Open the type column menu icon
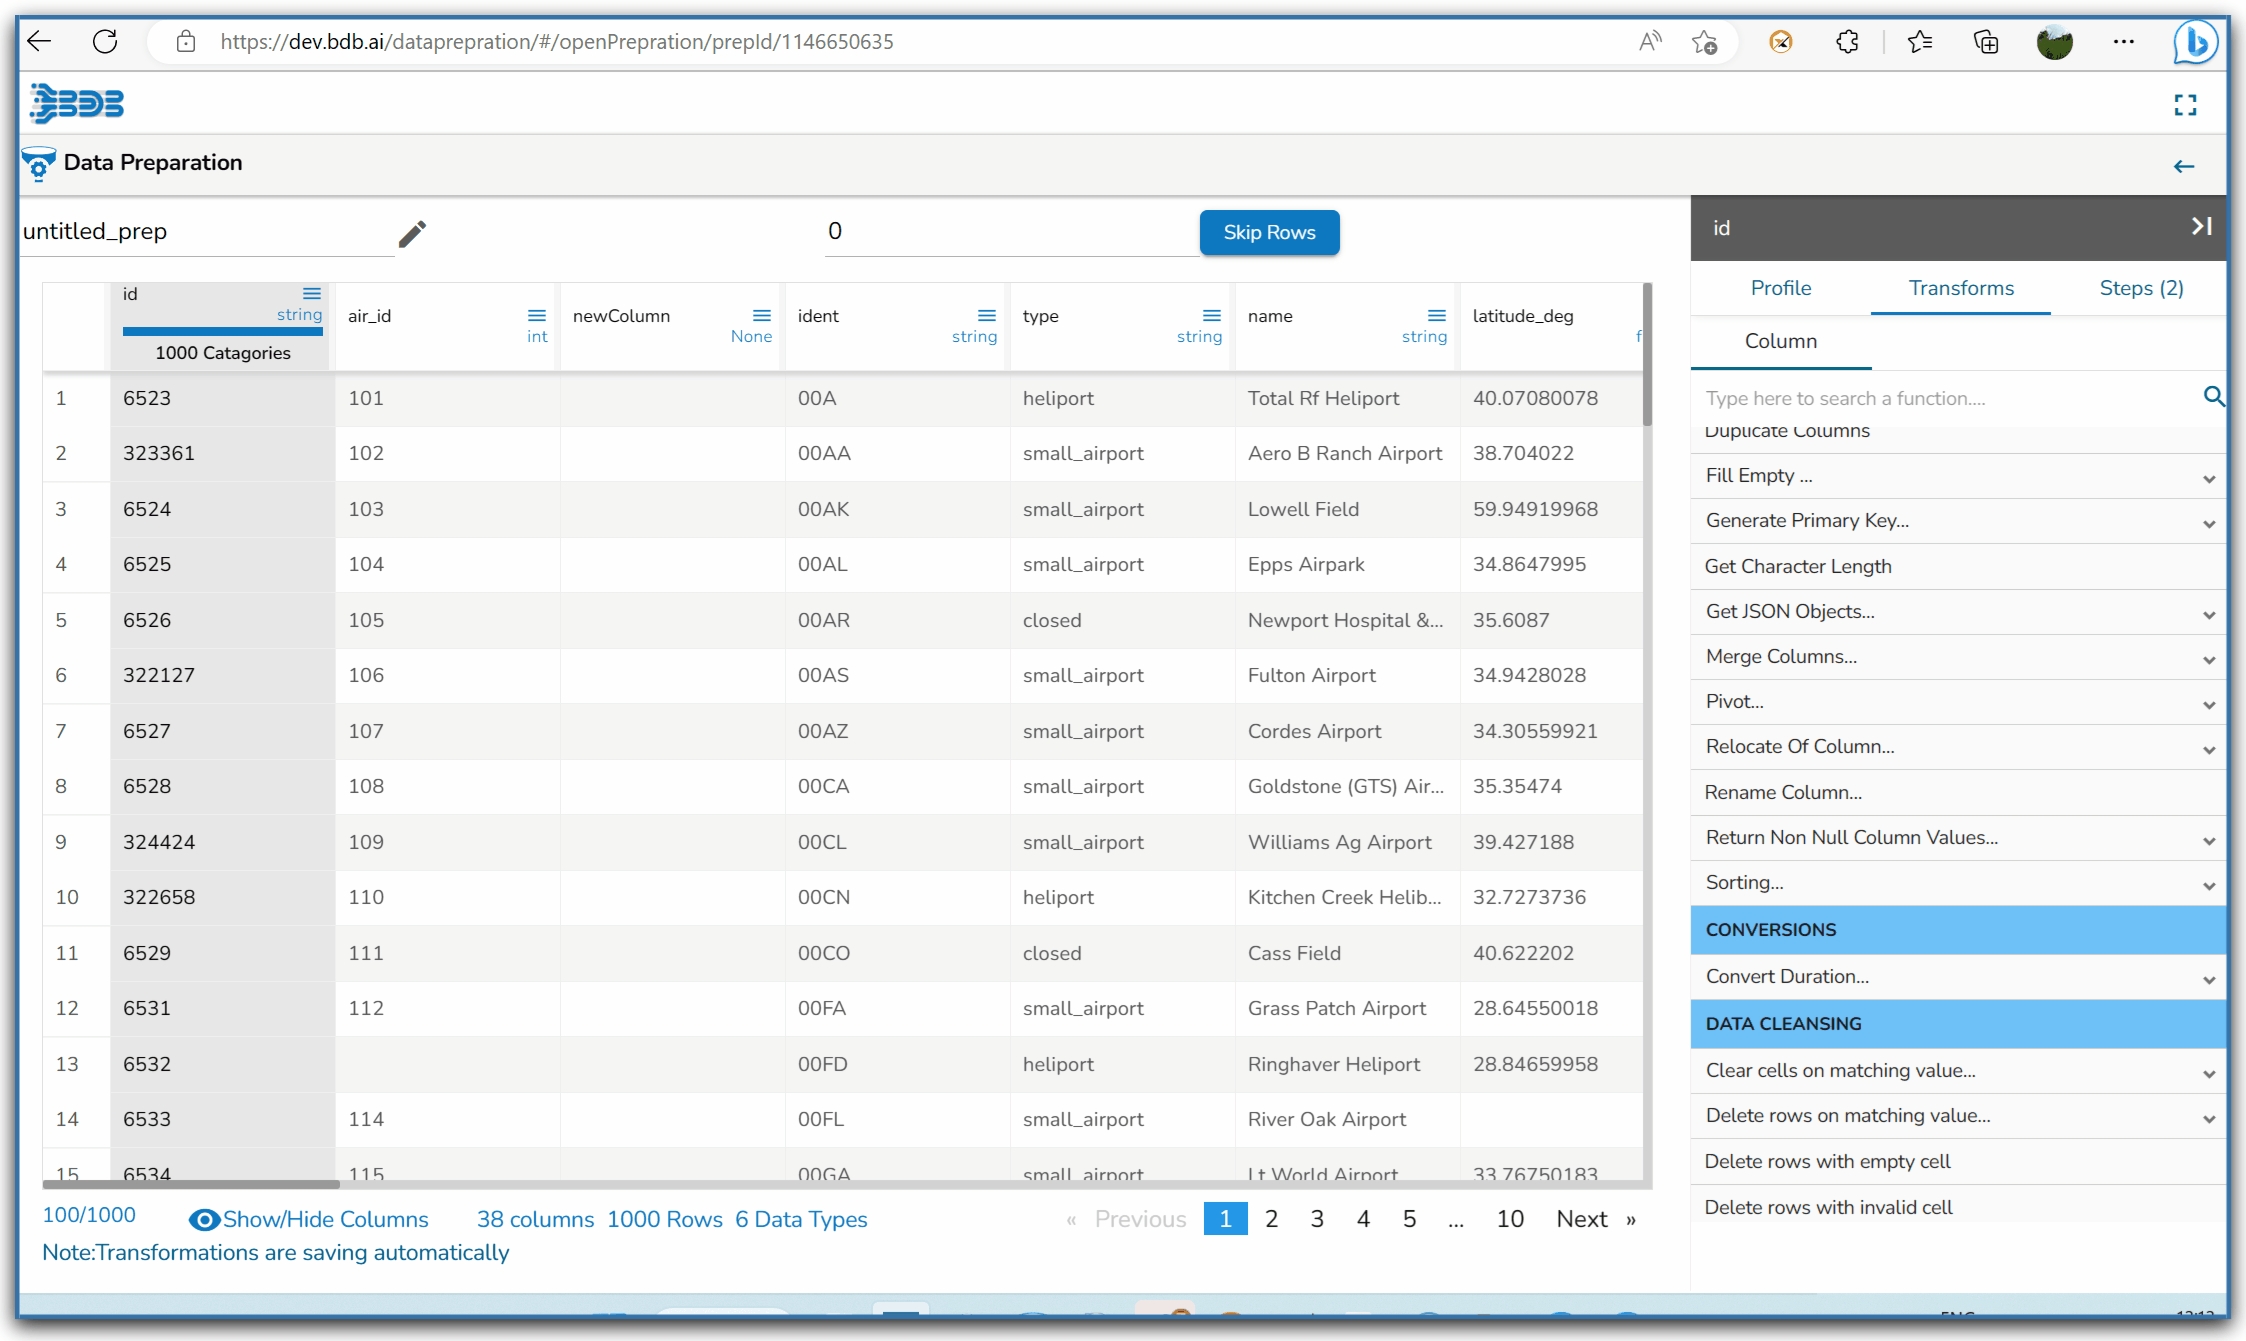The image size is (2246, 1341). (x=1212, y=315)
